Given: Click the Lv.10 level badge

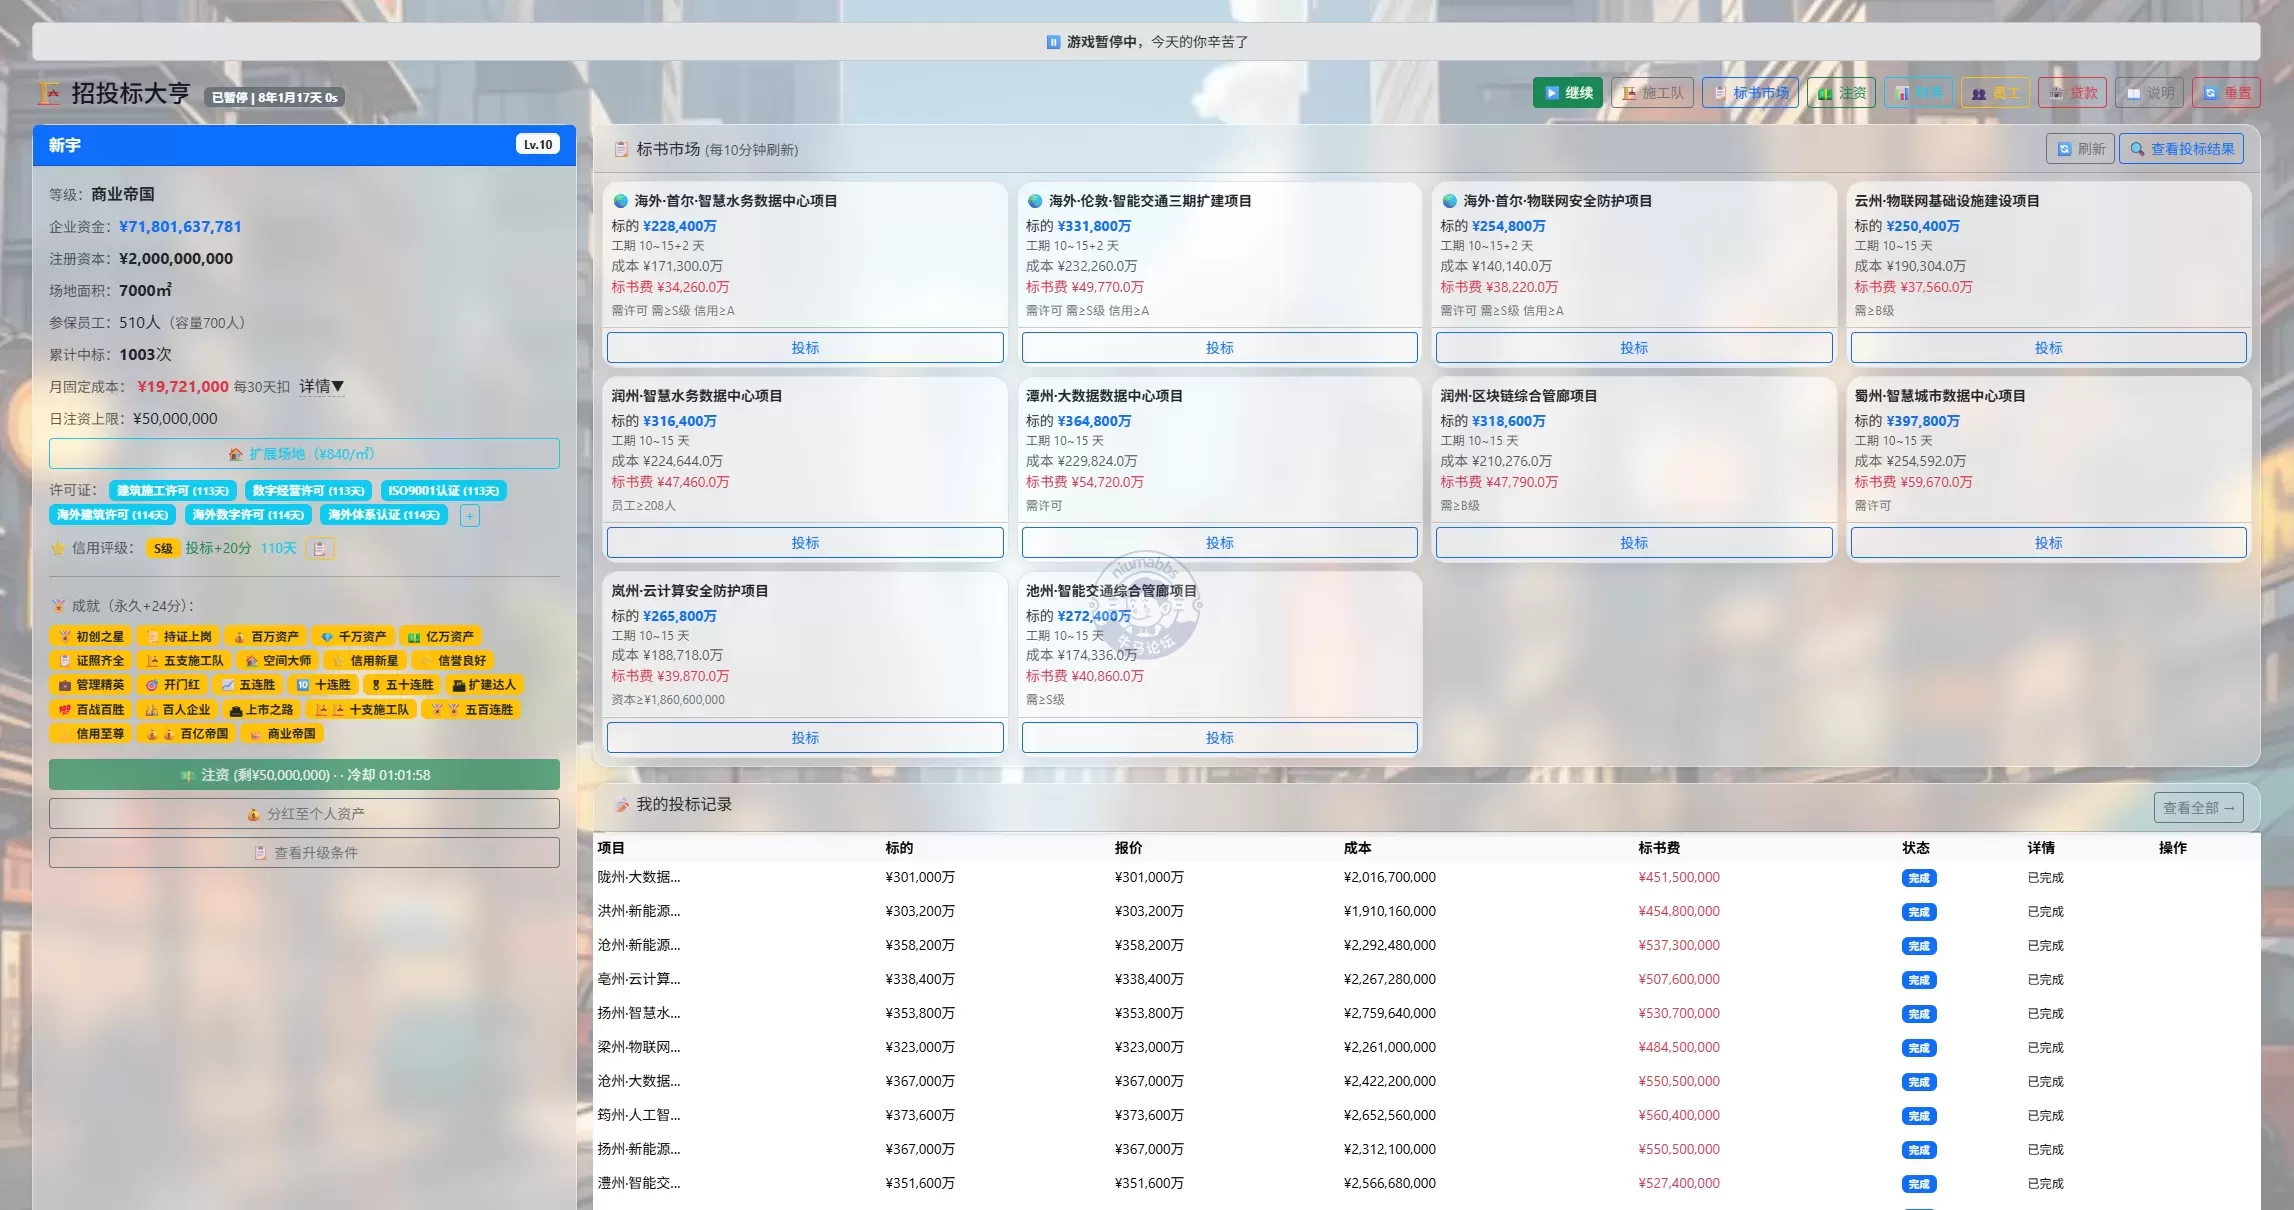Looking at the screenshot, I should [538, 145].
